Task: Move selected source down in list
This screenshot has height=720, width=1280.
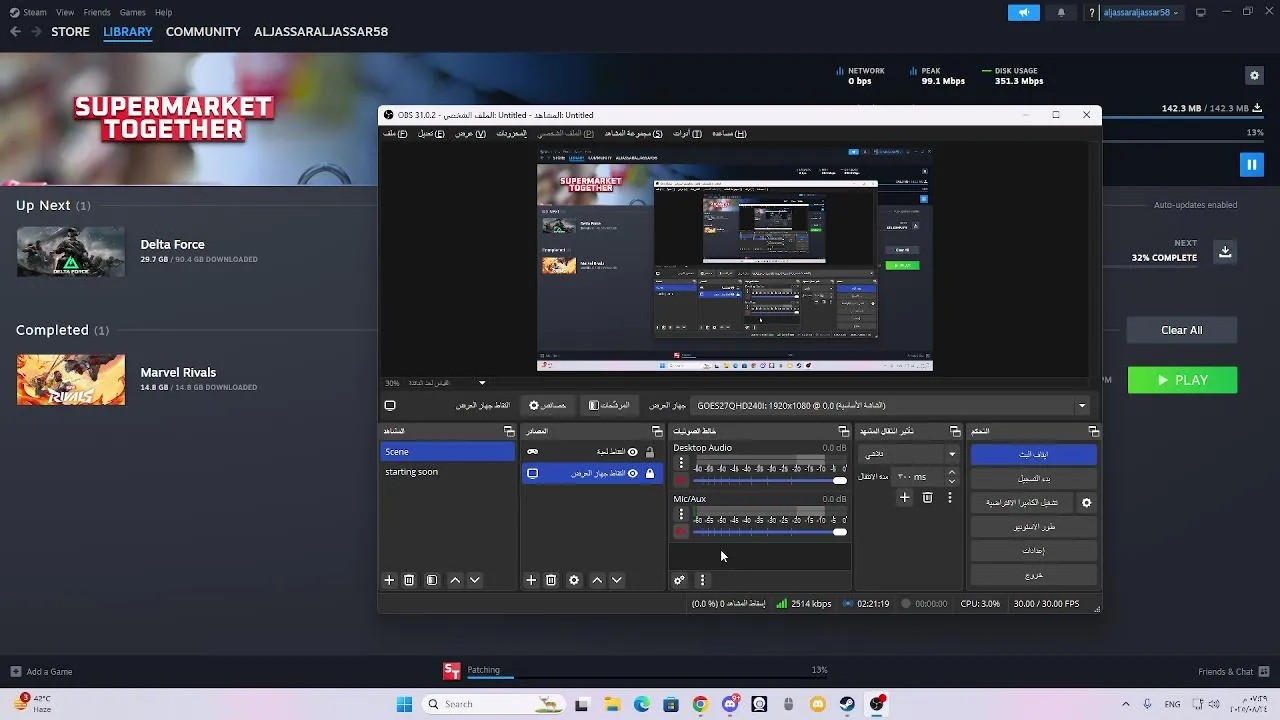Action: click(617, 580)
